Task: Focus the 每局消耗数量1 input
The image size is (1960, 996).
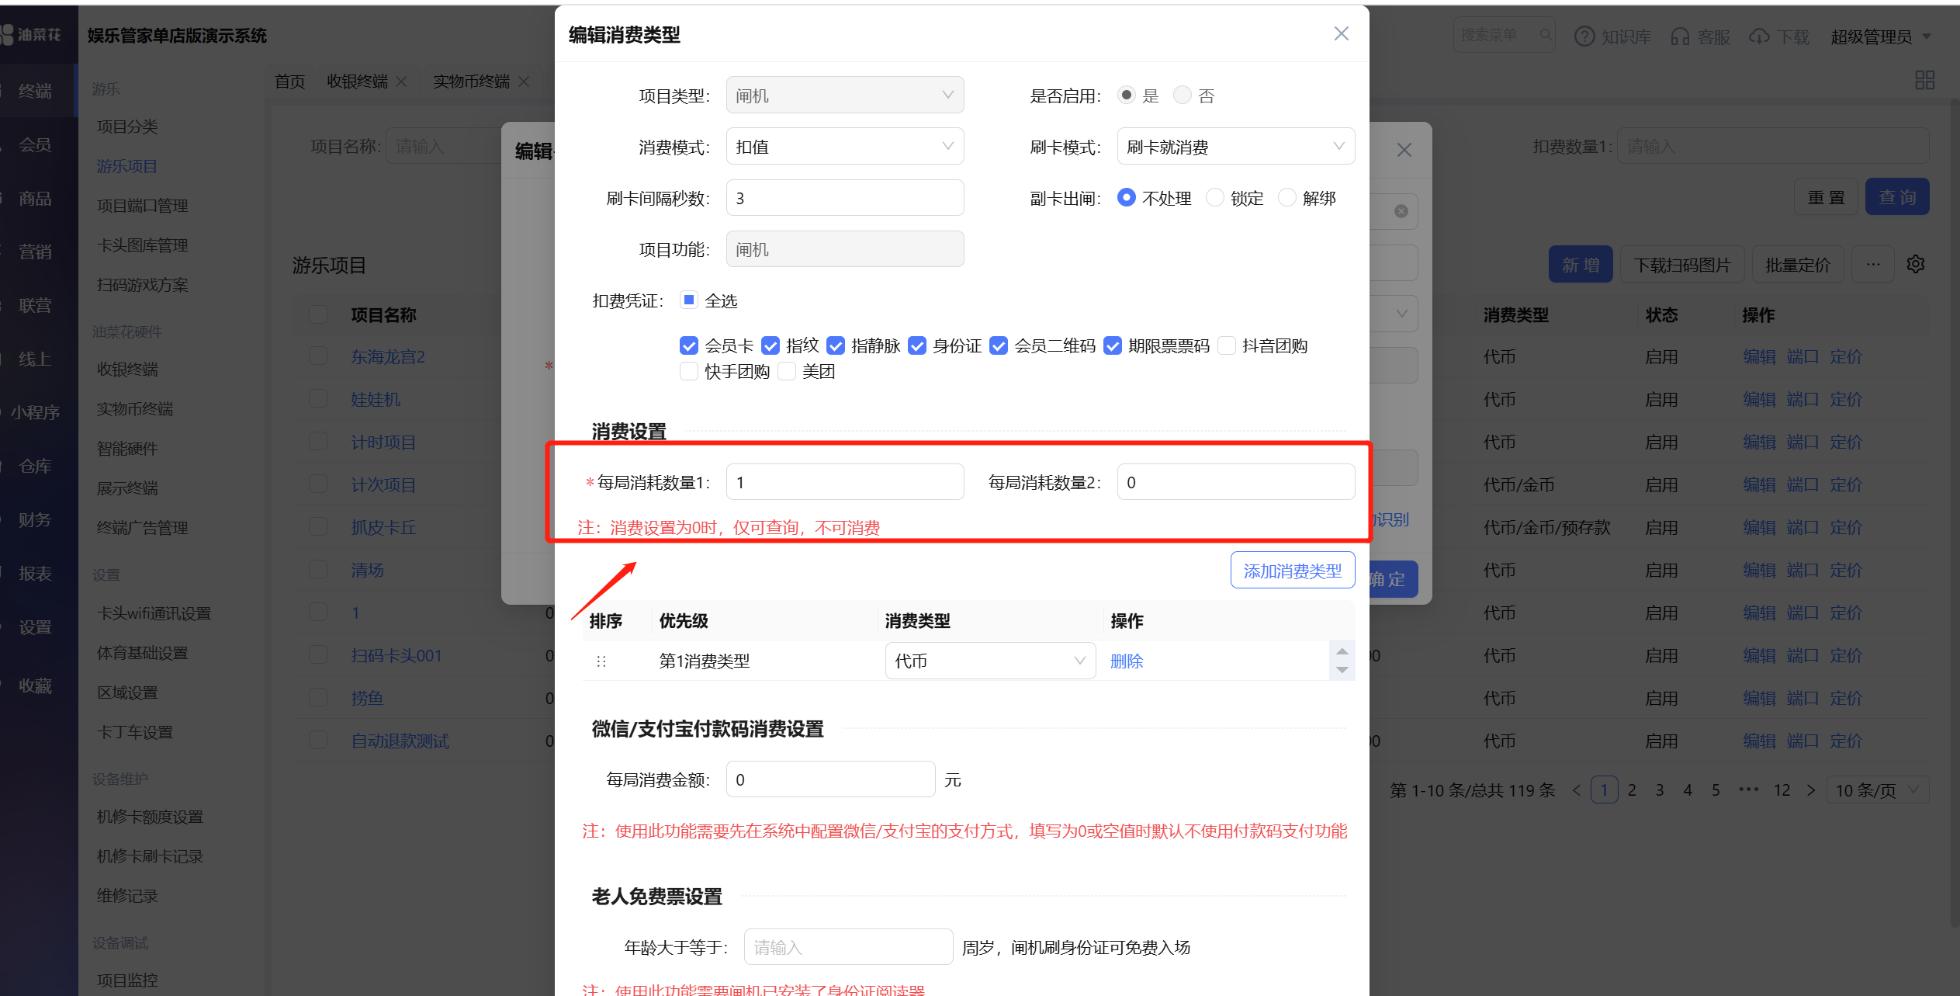Action: pos(845,482)
